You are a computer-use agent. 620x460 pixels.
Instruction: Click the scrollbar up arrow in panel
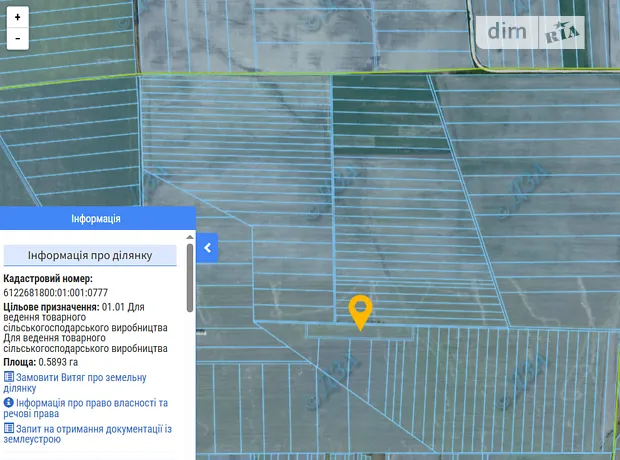pos(190,237)
